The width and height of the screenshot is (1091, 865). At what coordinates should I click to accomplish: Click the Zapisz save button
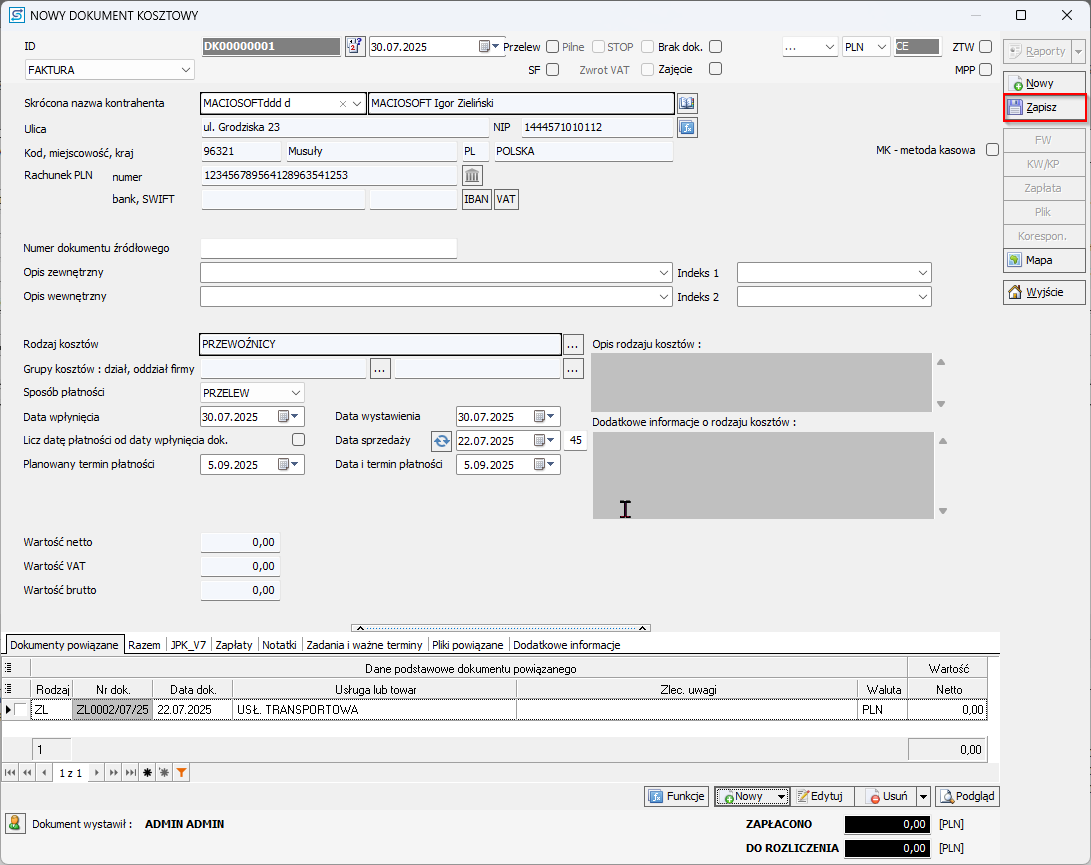1044,107
